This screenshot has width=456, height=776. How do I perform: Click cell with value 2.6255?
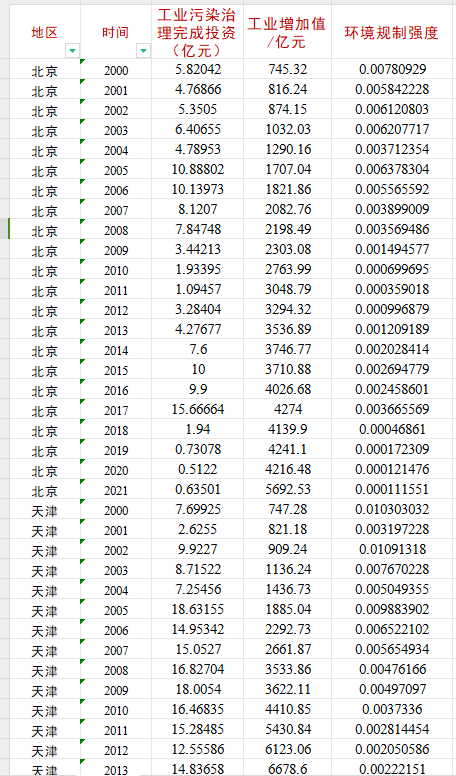[198, 530]
